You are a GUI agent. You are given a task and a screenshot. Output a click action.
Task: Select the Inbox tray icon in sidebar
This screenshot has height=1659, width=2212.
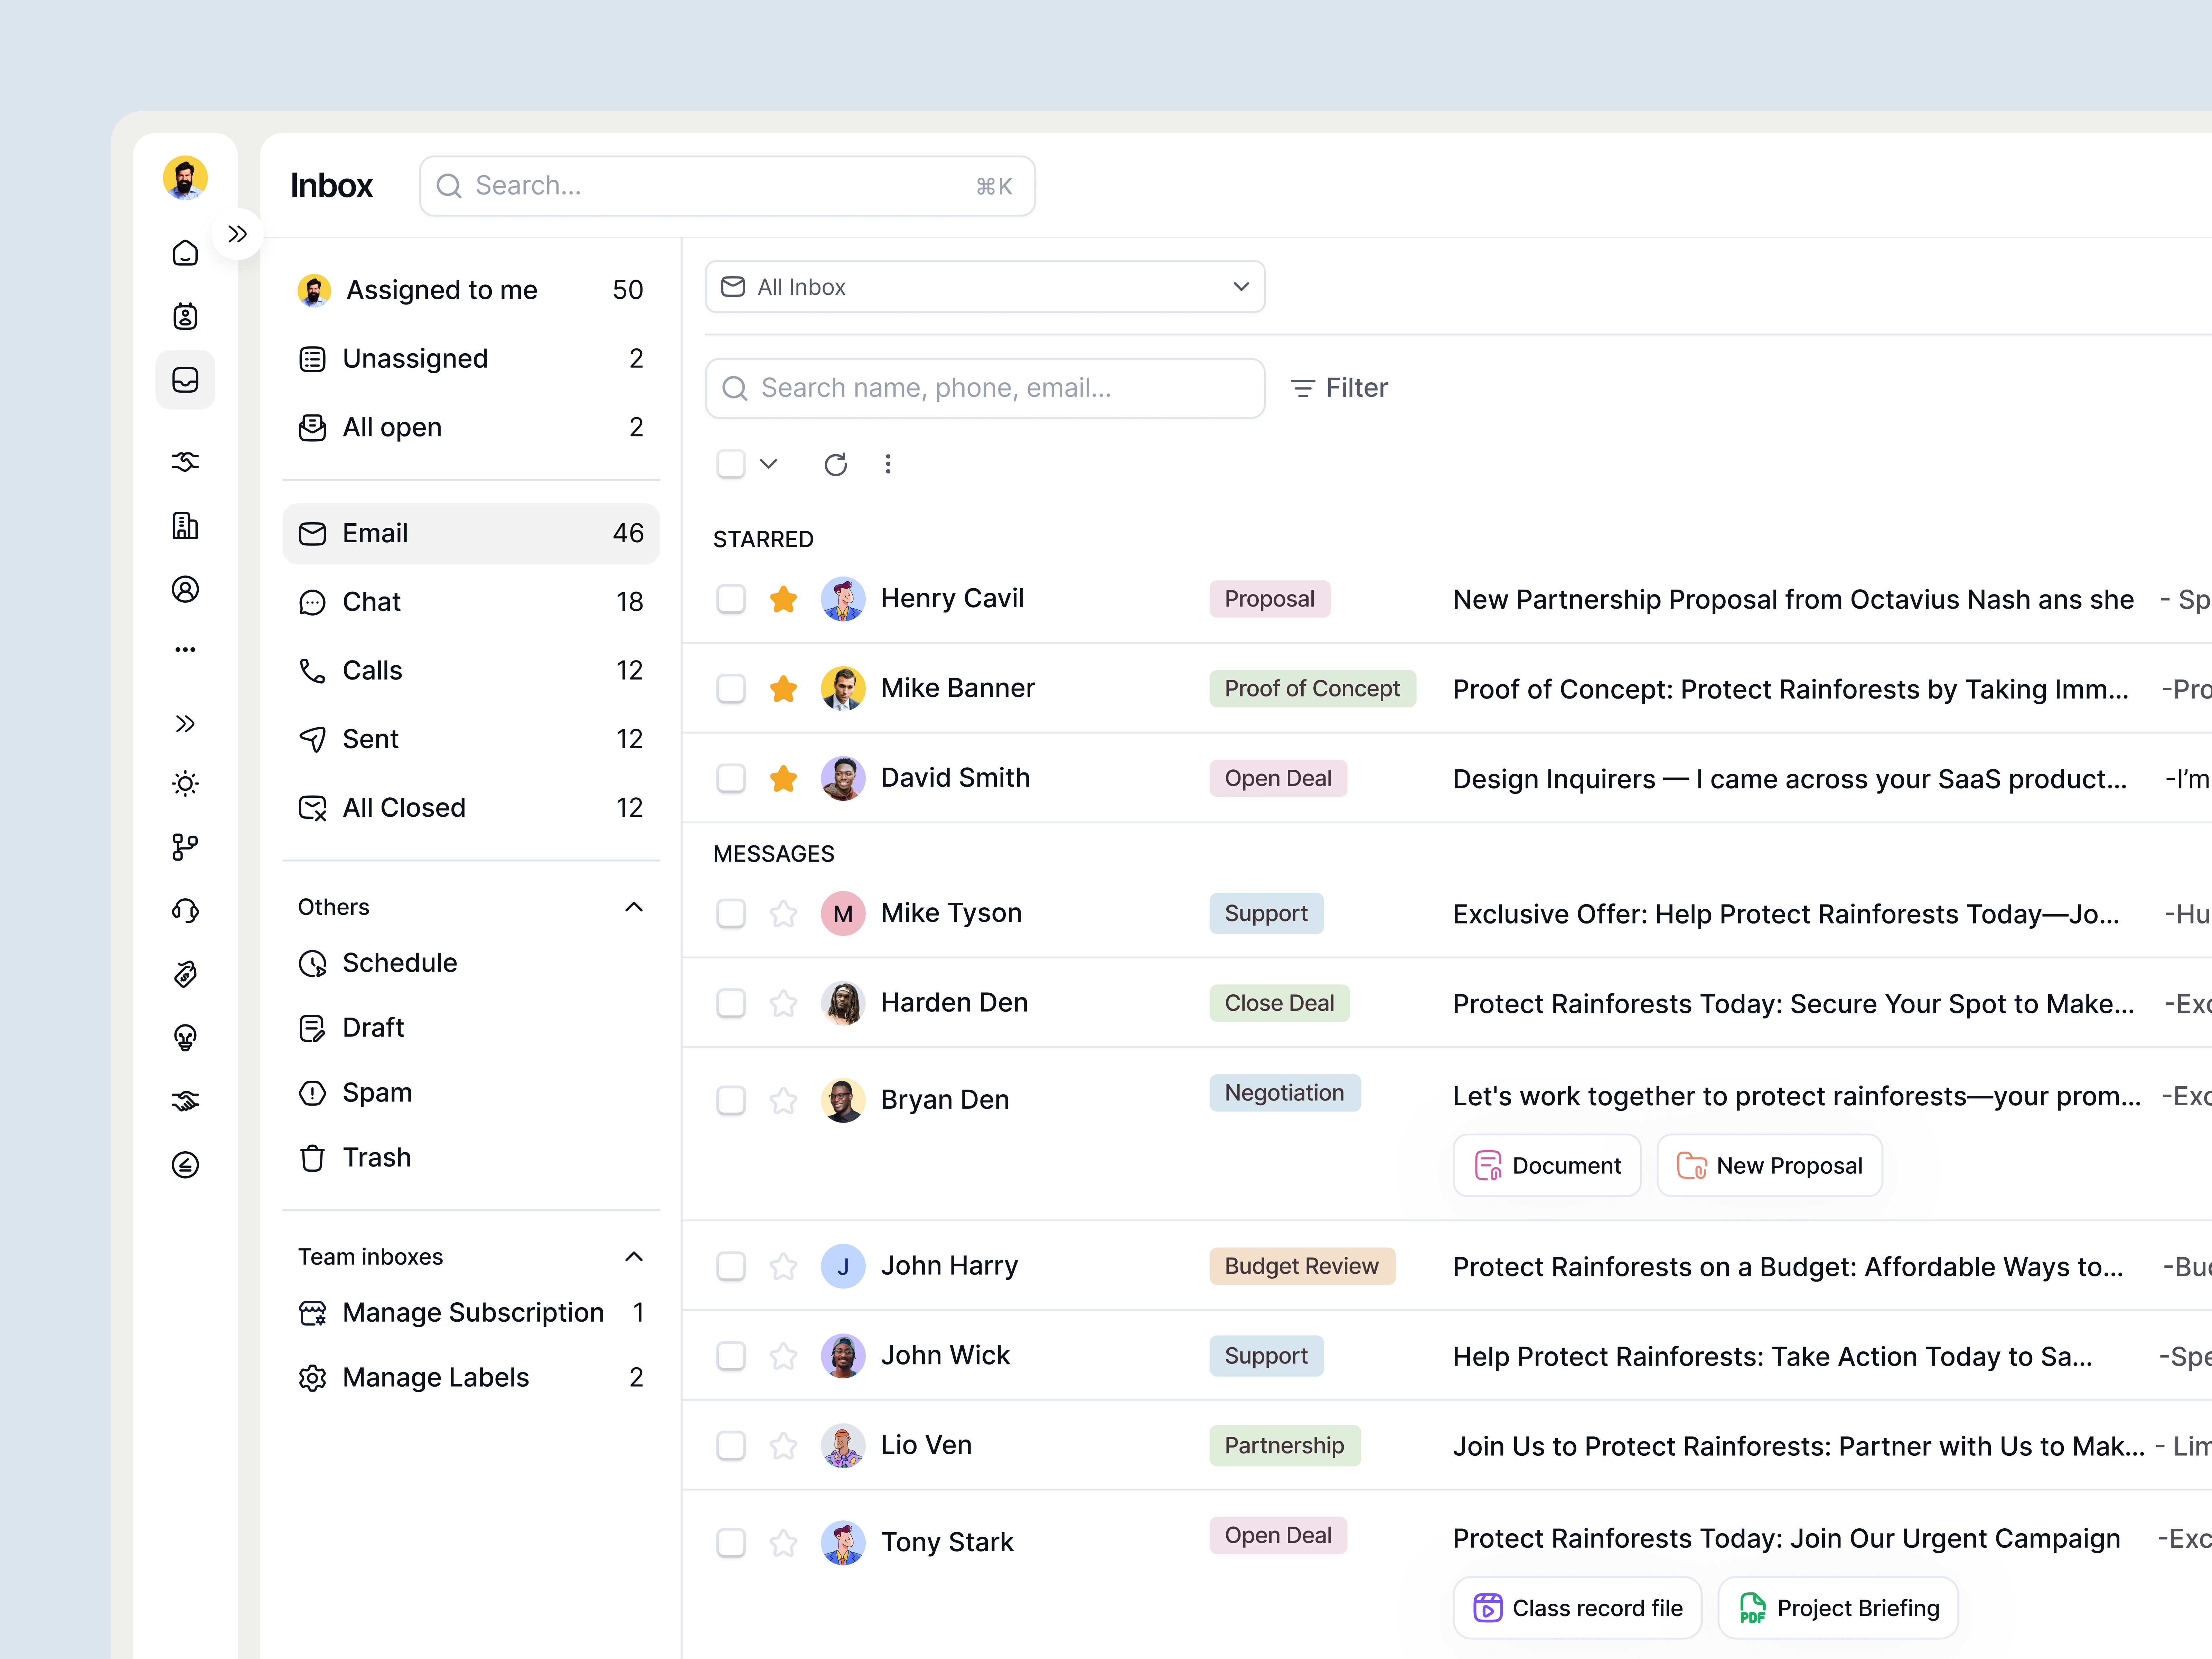[185, 380]
